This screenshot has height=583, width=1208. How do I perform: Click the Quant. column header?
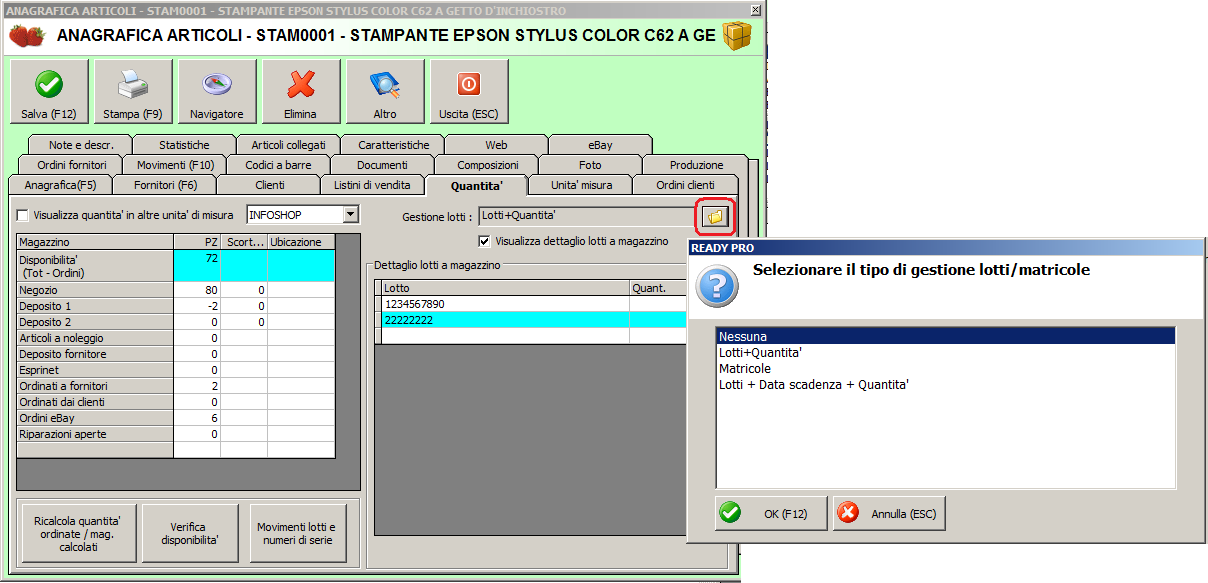click(x=659, y=288)
